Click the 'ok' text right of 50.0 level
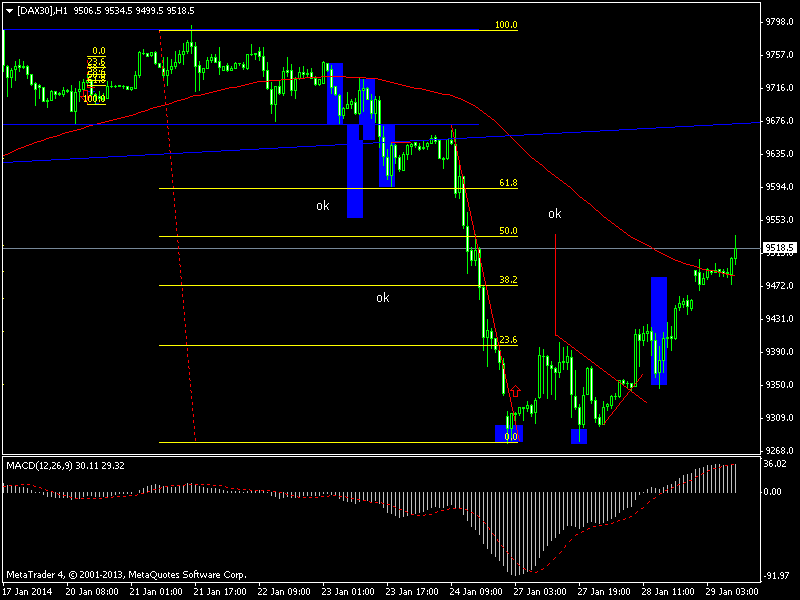 point(554,214)
